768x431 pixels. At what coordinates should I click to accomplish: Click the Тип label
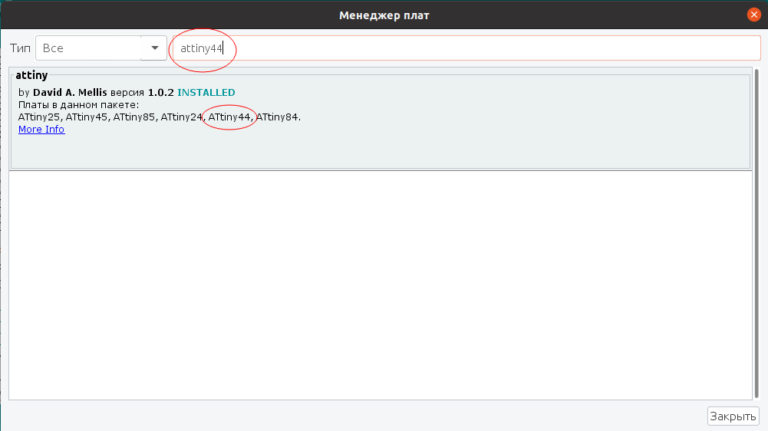[20, 48]
